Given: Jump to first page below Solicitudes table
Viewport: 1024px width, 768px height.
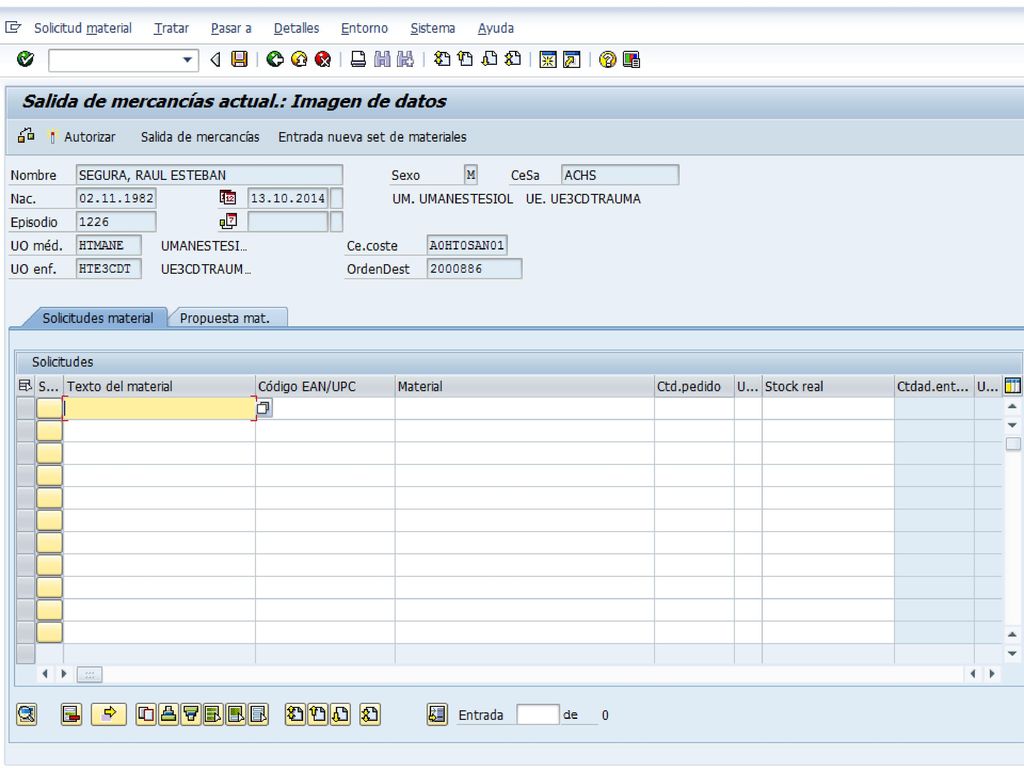Looking at the screenshot, I should (295, 714).
